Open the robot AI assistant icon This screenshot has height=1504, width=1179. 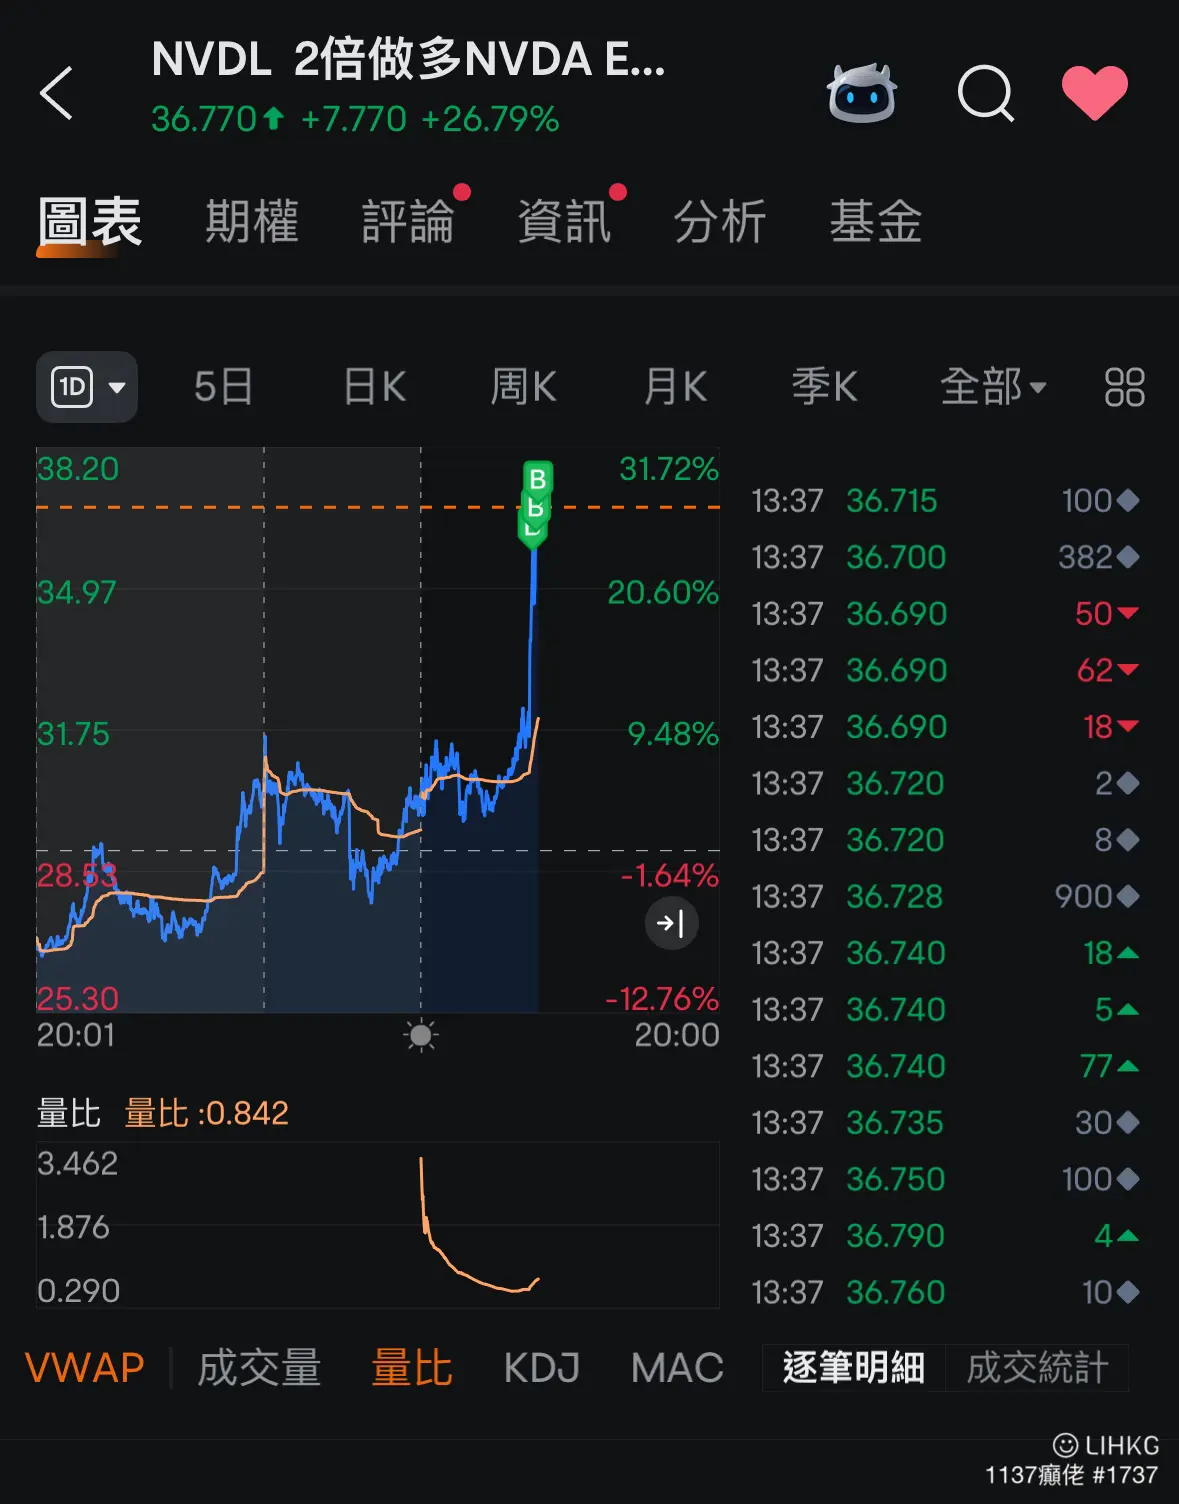862,93
